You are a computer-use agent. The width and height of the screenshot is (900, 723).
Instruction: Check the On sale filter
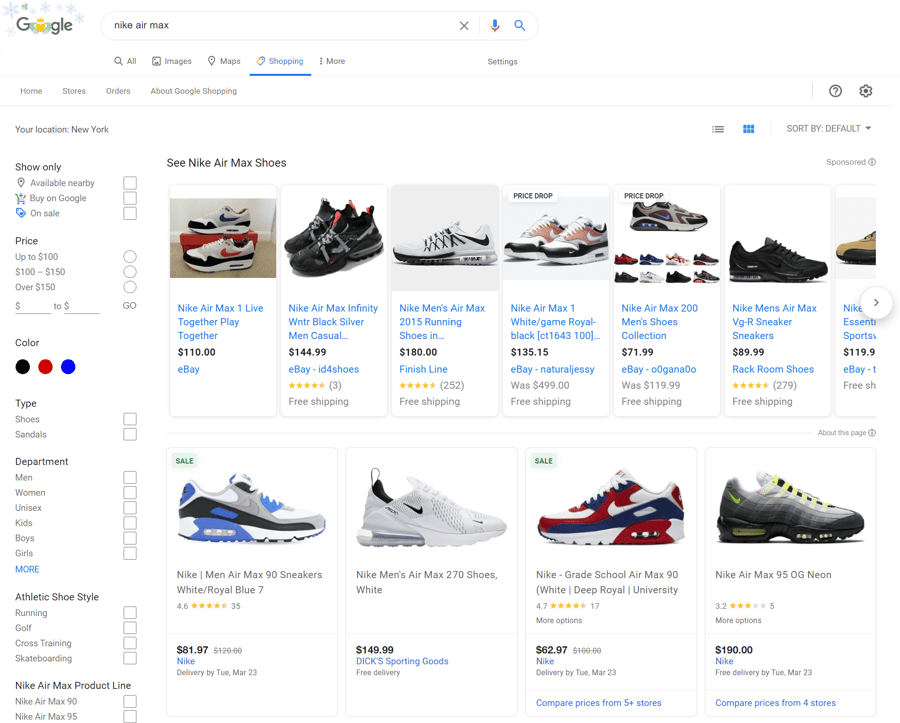[x=130, y=213]
